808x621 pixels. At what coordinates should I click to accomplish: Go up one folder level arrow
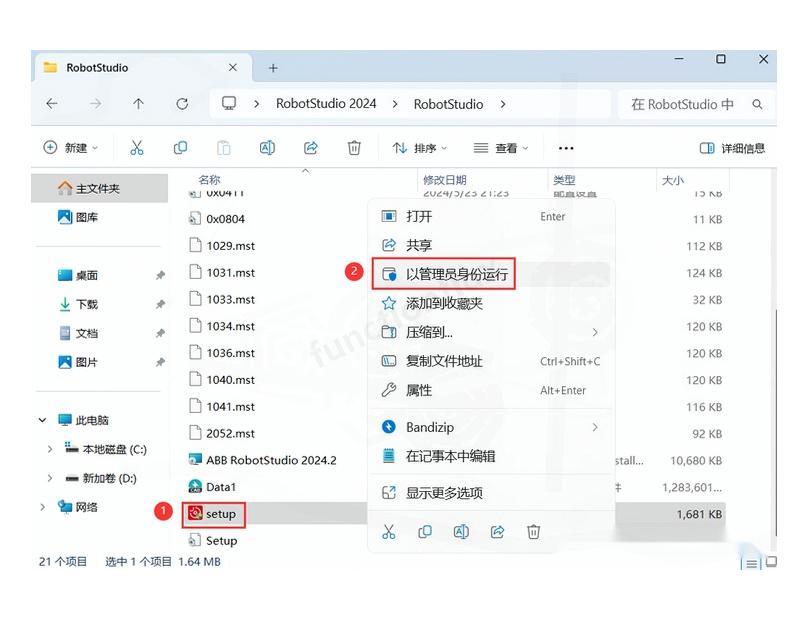coord(138,104)
